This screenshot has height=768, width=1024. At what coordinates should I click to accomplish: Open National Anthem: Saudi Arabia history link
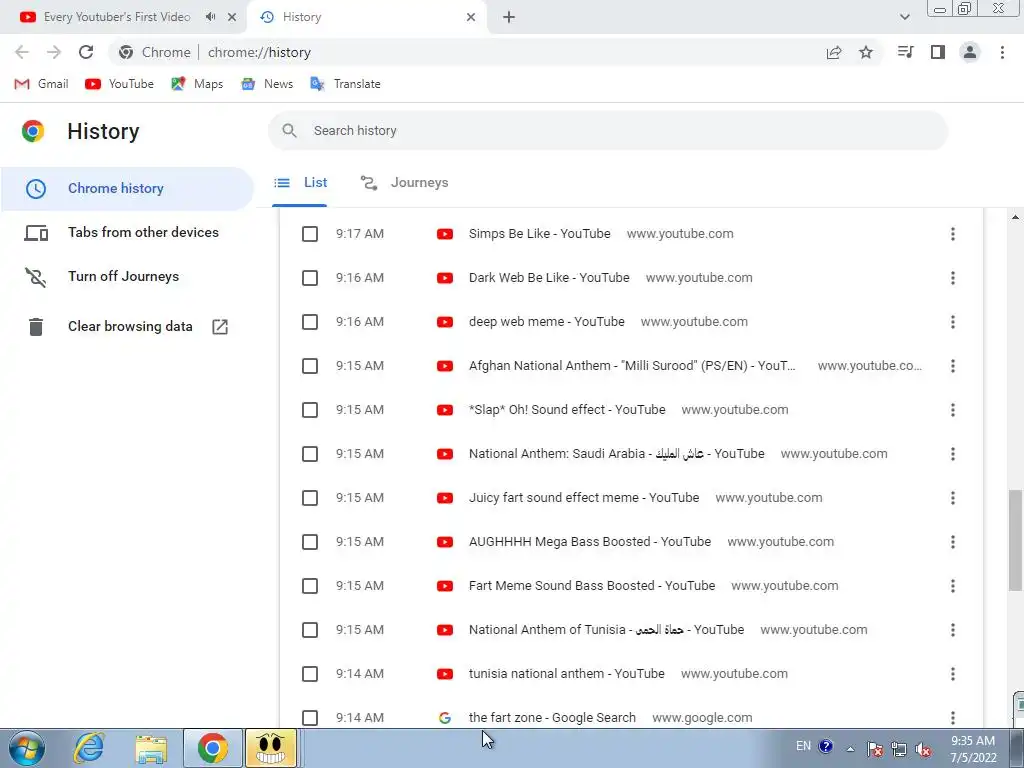click(x=616, y=454)
